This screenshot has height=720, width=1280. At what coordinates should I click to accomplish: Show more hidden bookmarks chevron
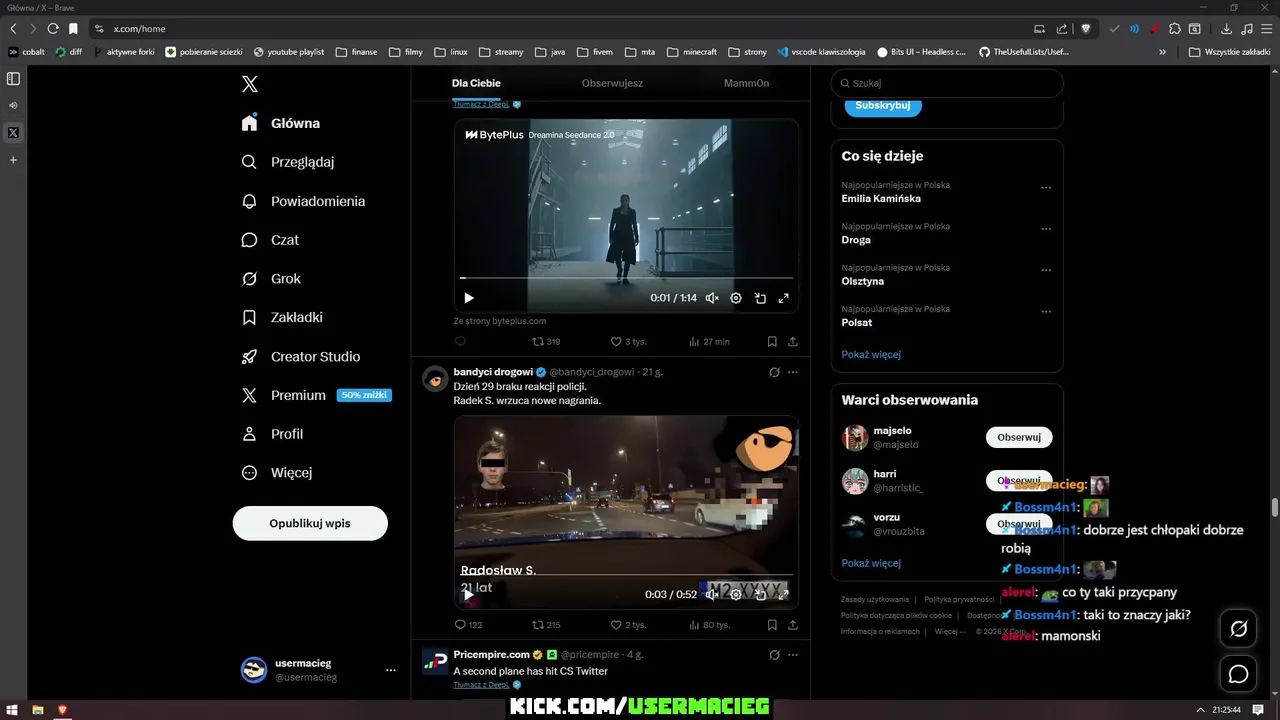(x=1162, y=52)
